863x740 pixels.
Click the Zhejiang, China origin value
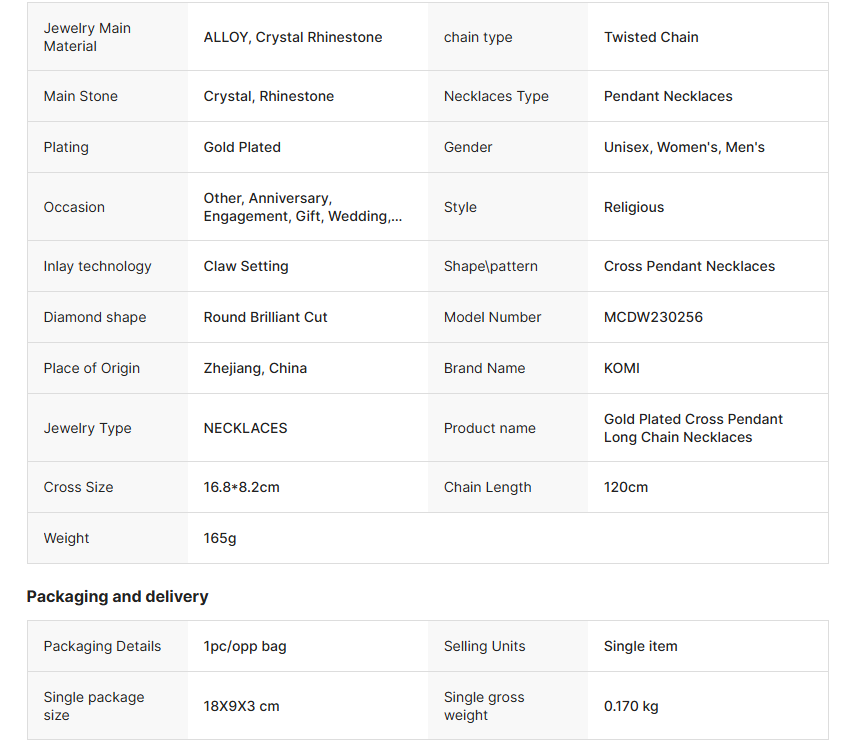(x=255, y=368)
